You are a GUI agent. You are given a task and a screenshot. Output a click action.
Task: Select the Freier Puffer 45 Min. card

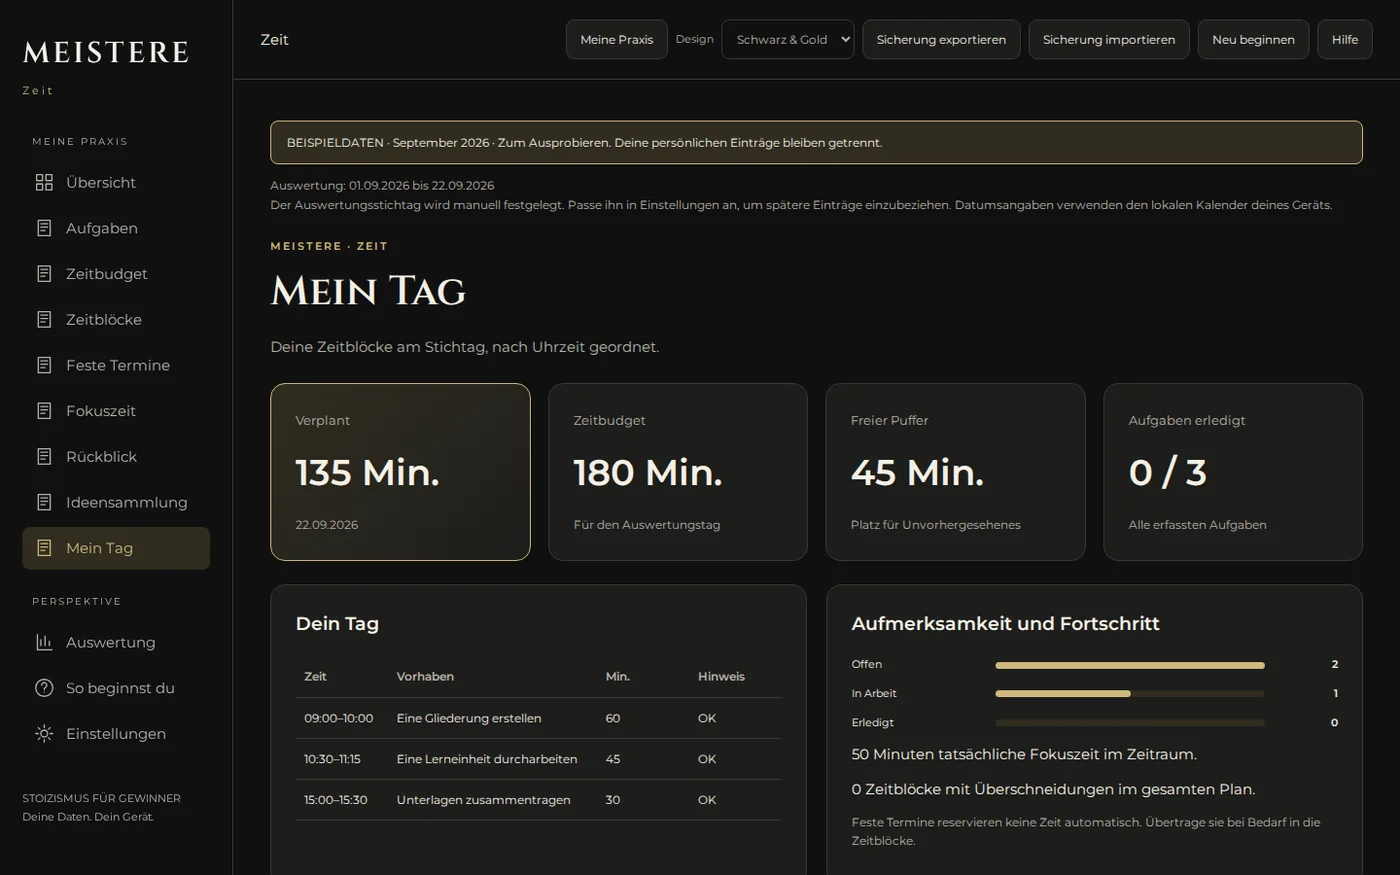(955, 472)
